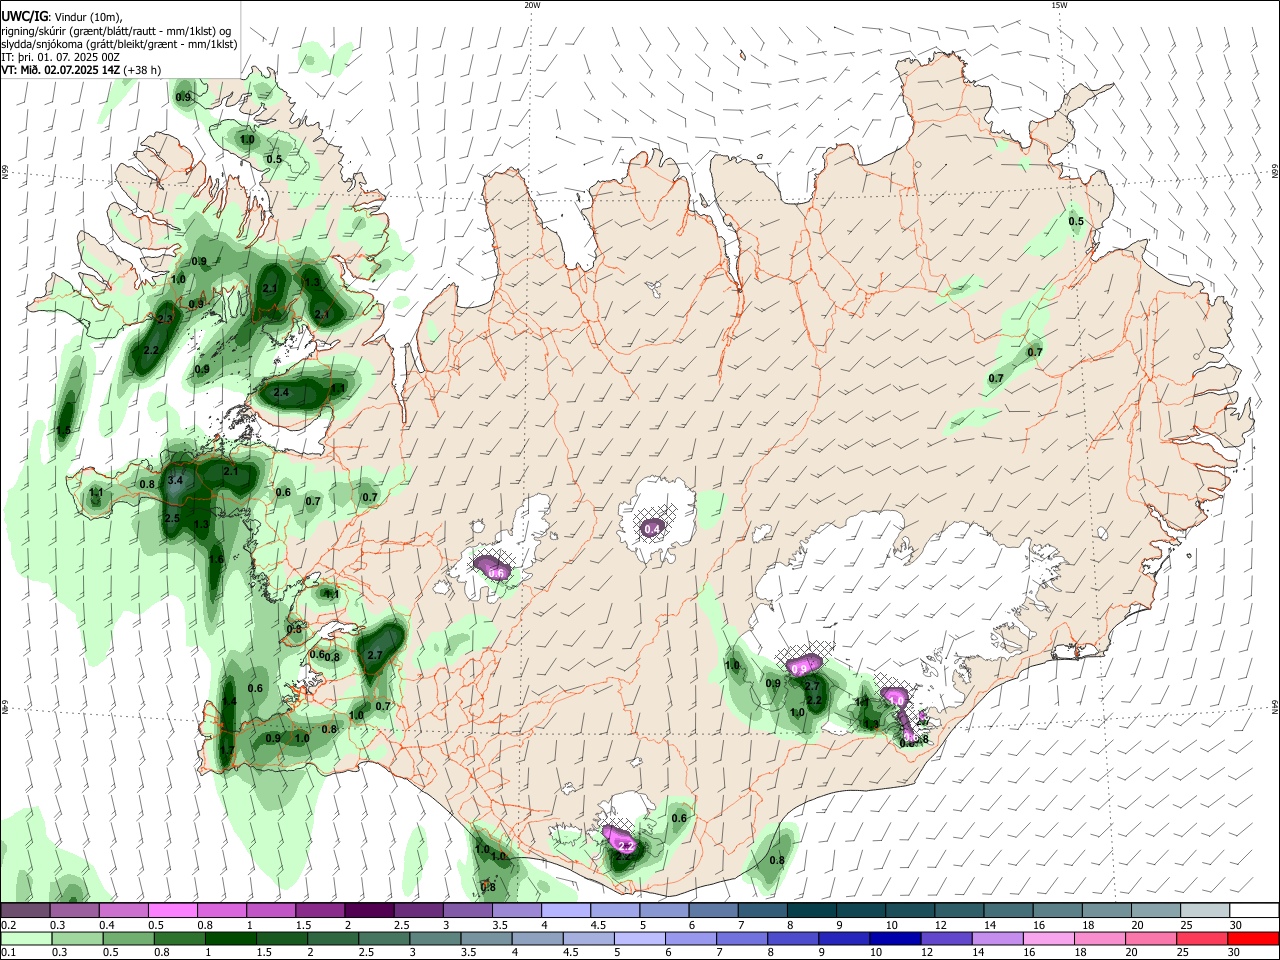Select the bright pink 0.5–0.8 swatch in upper legend

173,911
